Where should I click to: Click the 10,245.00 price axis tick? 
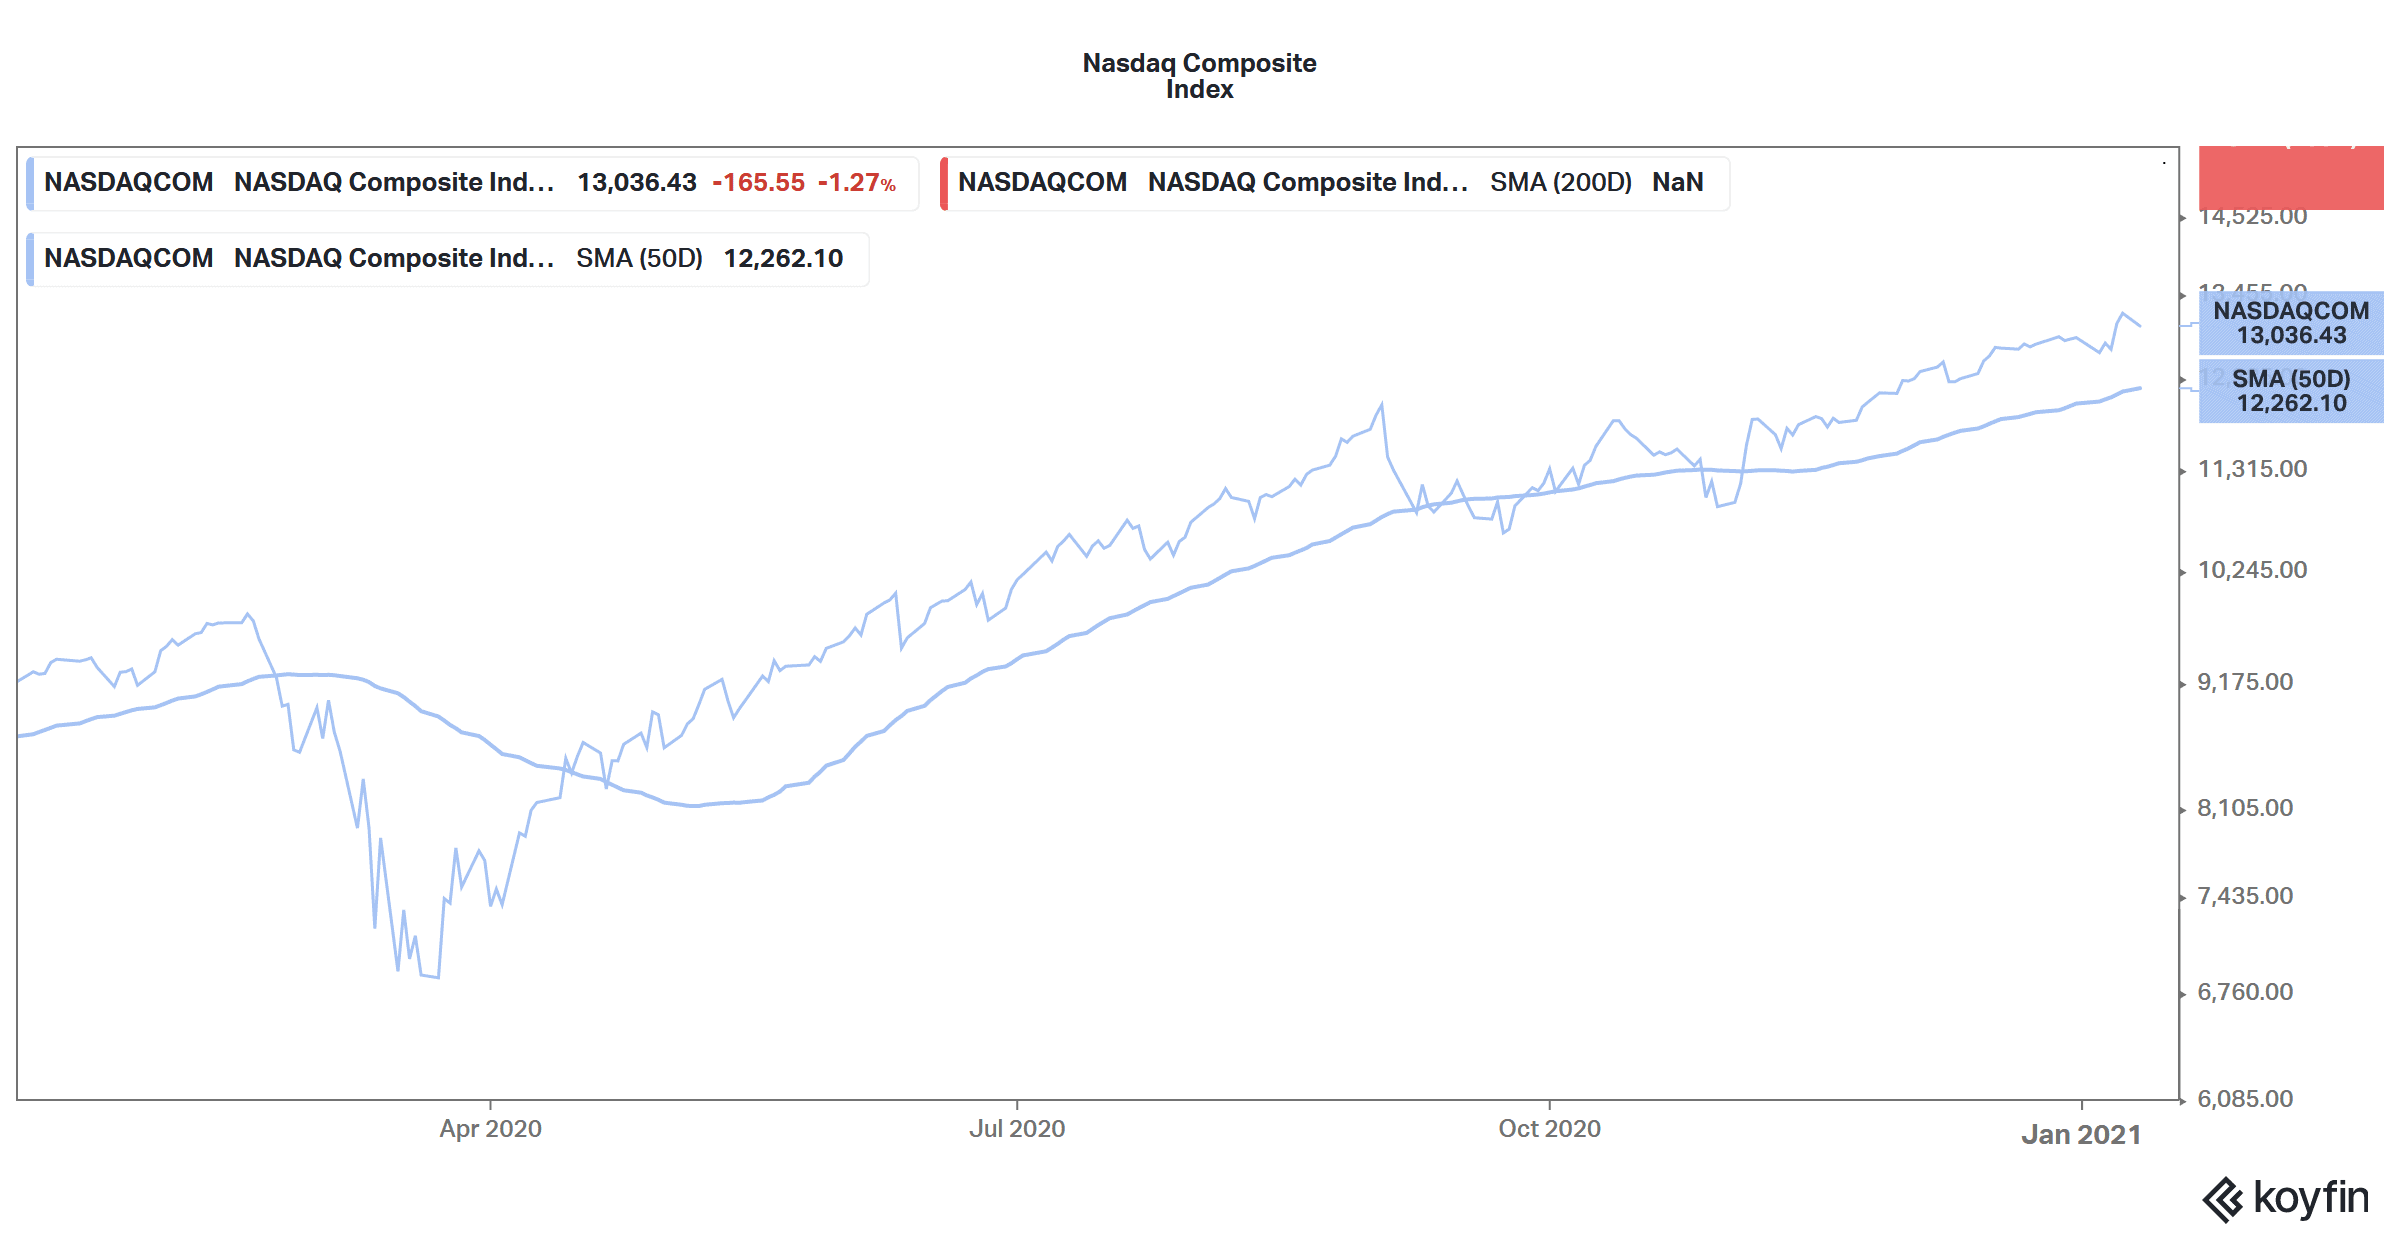(2252, 570)
